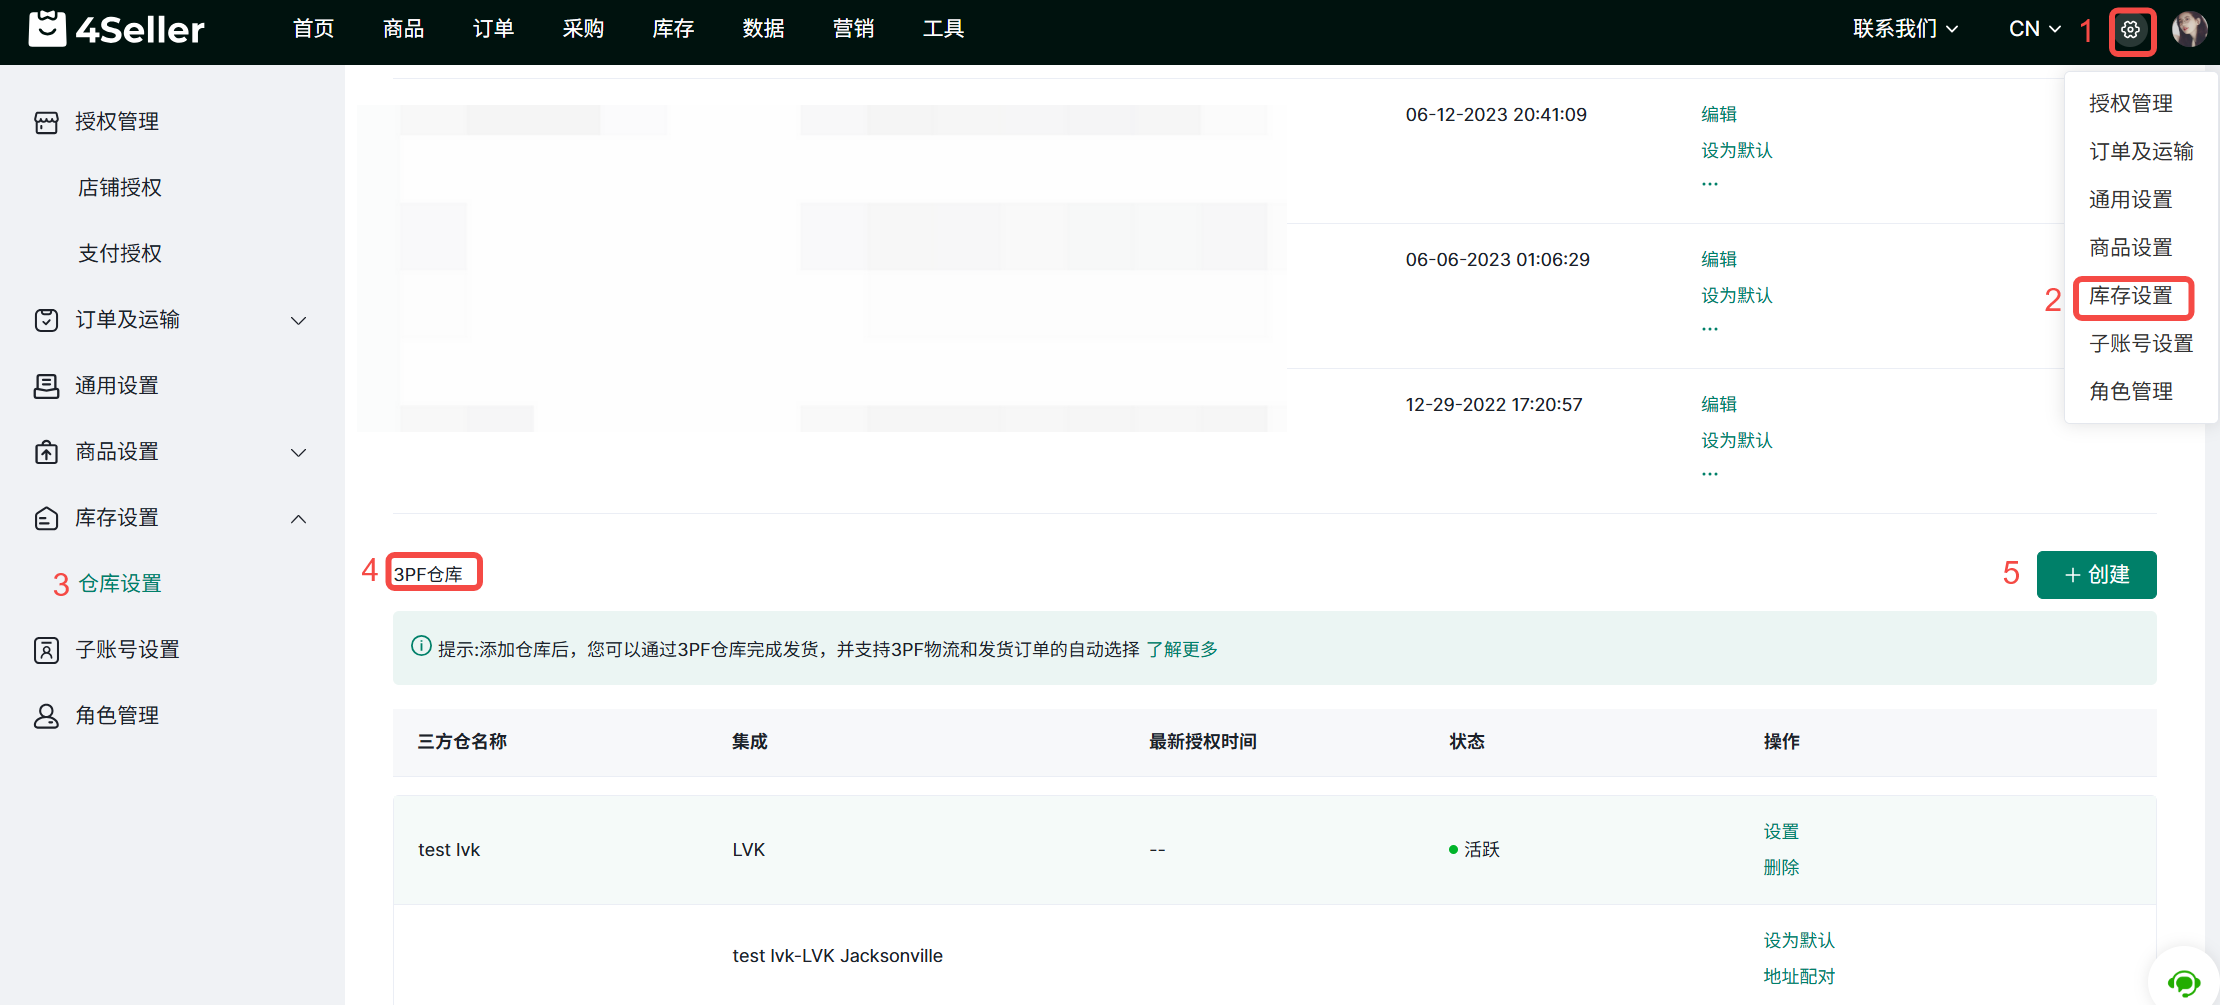
Task: Open the green live chat bubble
Action: point(2183,983)
